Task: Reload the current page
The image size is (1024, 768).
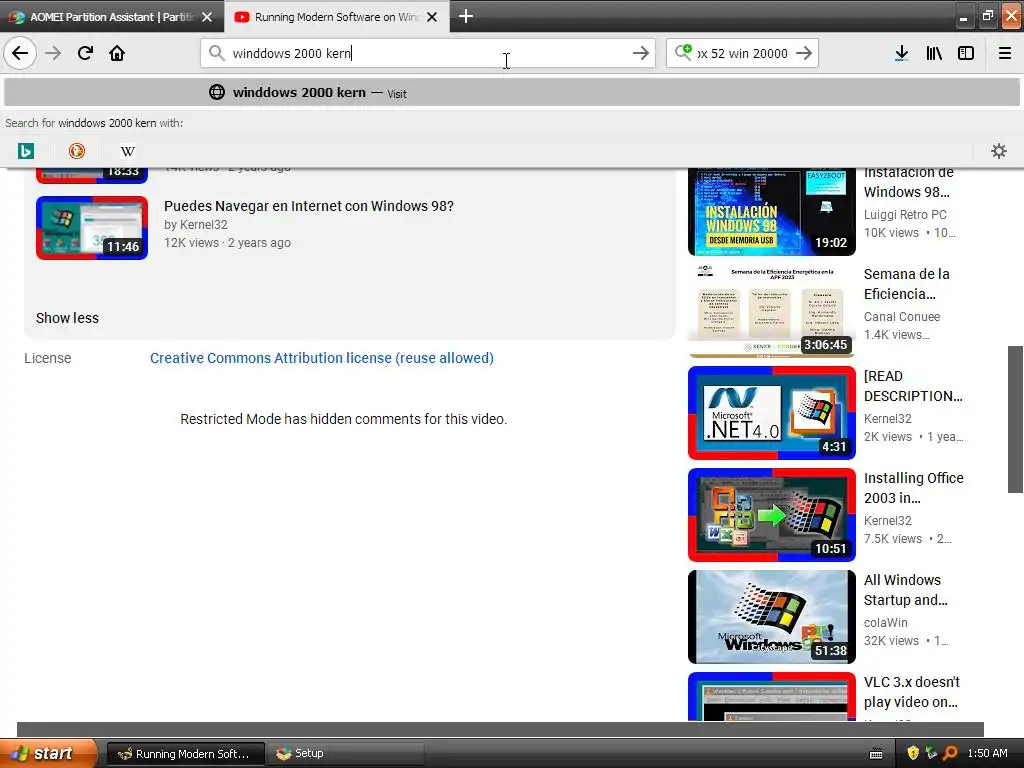Action: click(85, 54)
